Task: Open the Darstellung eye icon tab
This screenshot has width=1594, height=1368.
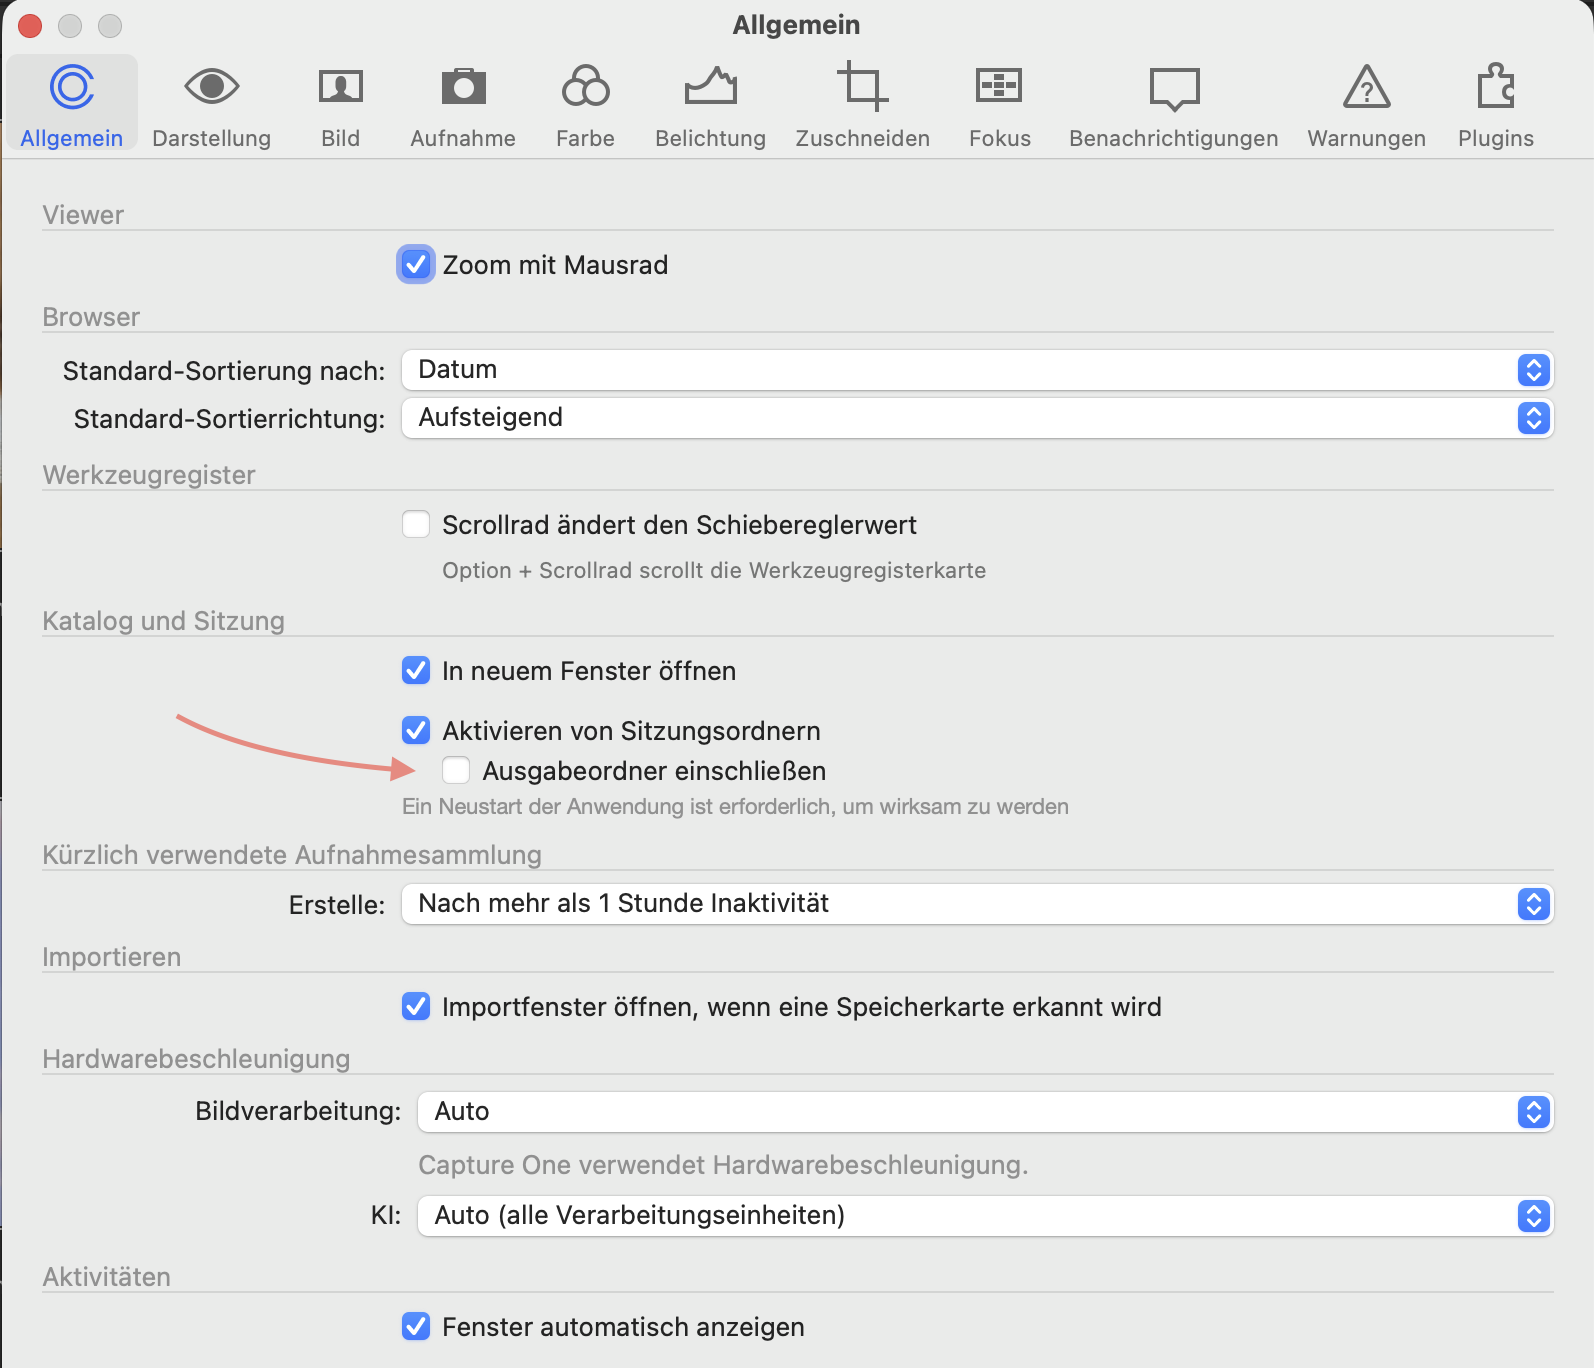Action: coord(211,87)
